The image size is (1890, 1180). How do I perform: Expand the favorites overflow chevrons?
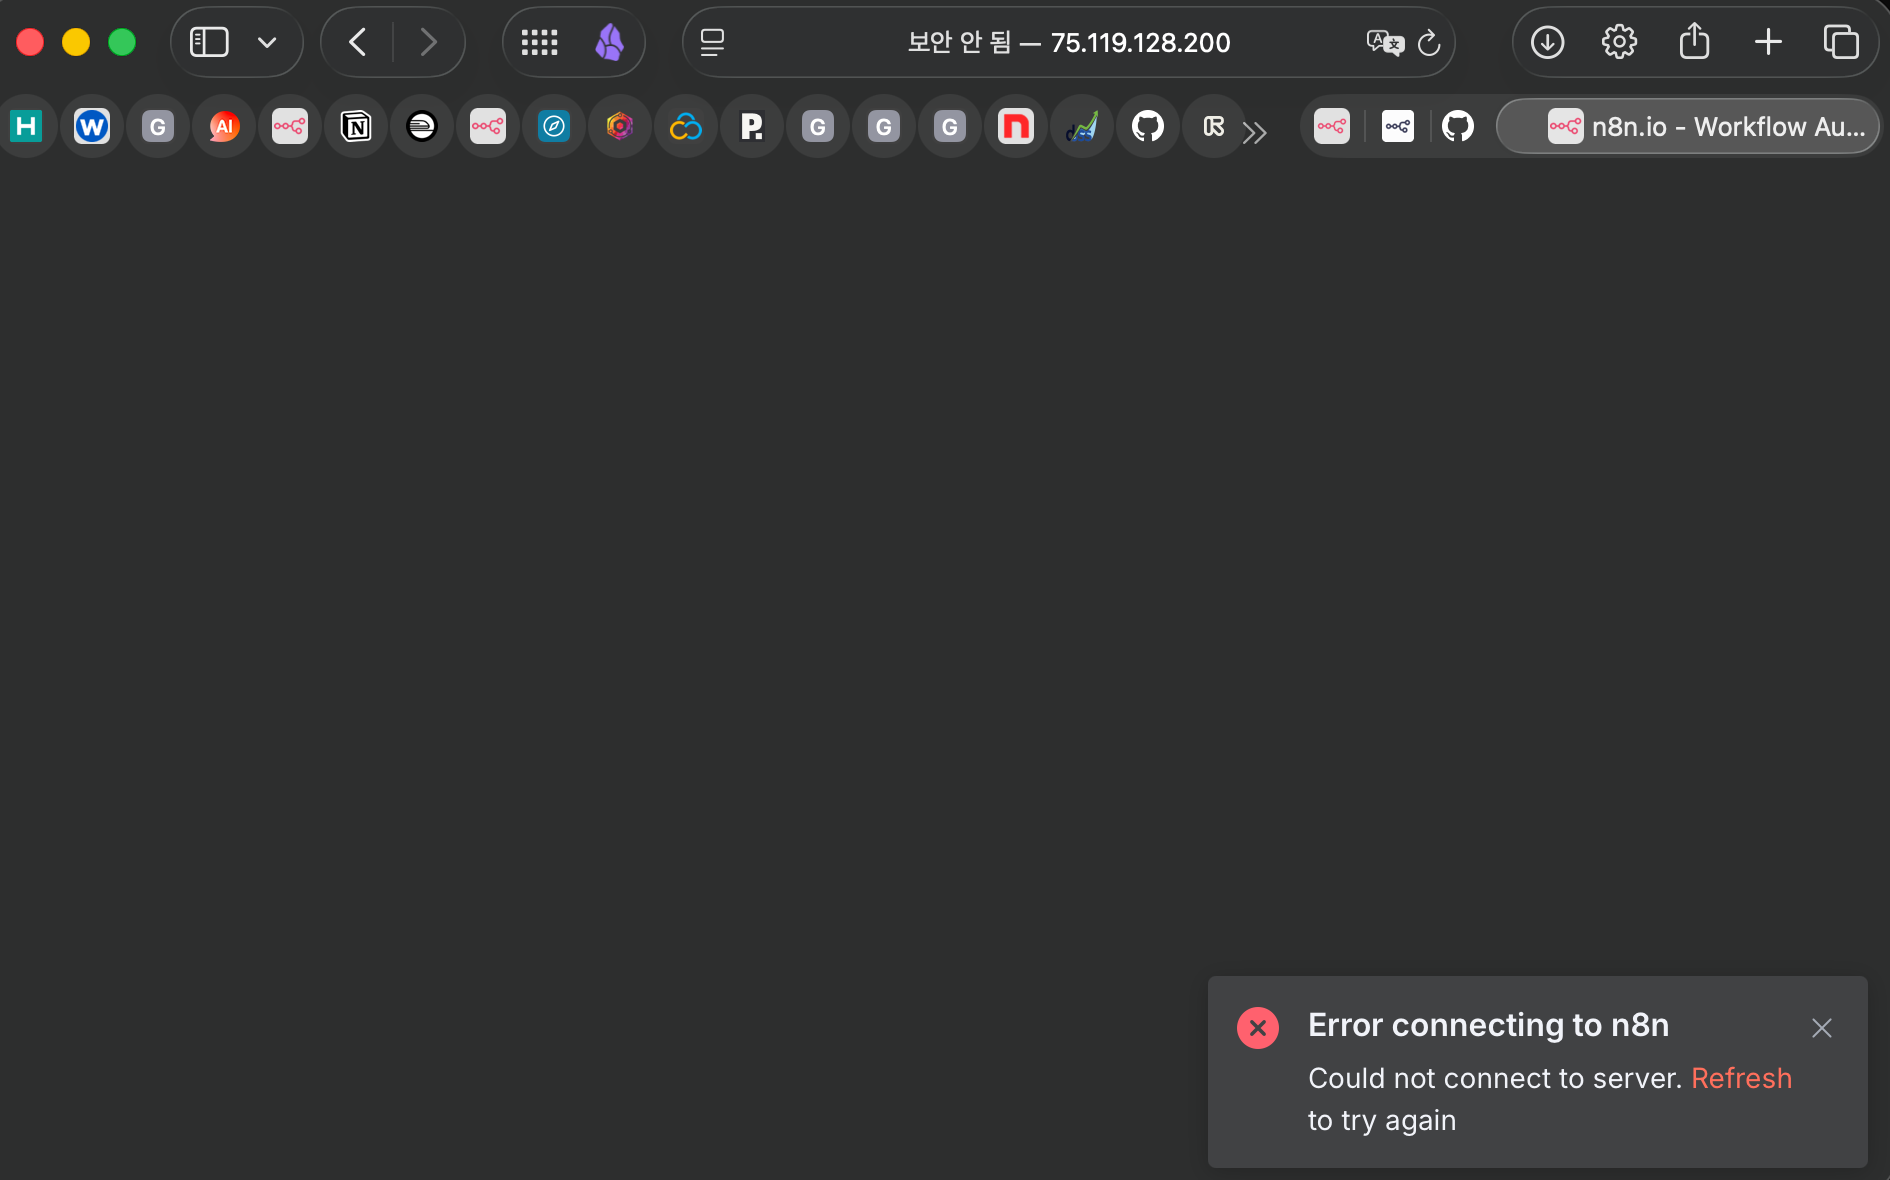coord(1255,131)
